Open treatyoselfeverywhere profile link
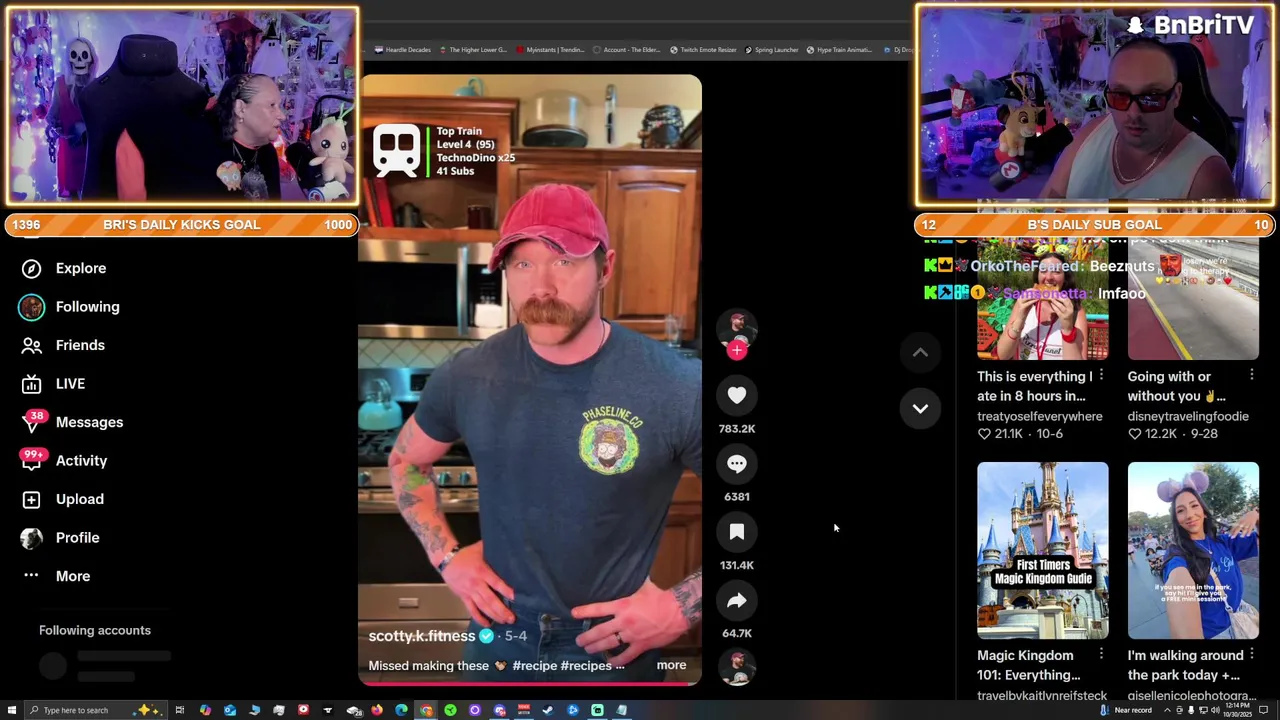 click(1040, 416)
